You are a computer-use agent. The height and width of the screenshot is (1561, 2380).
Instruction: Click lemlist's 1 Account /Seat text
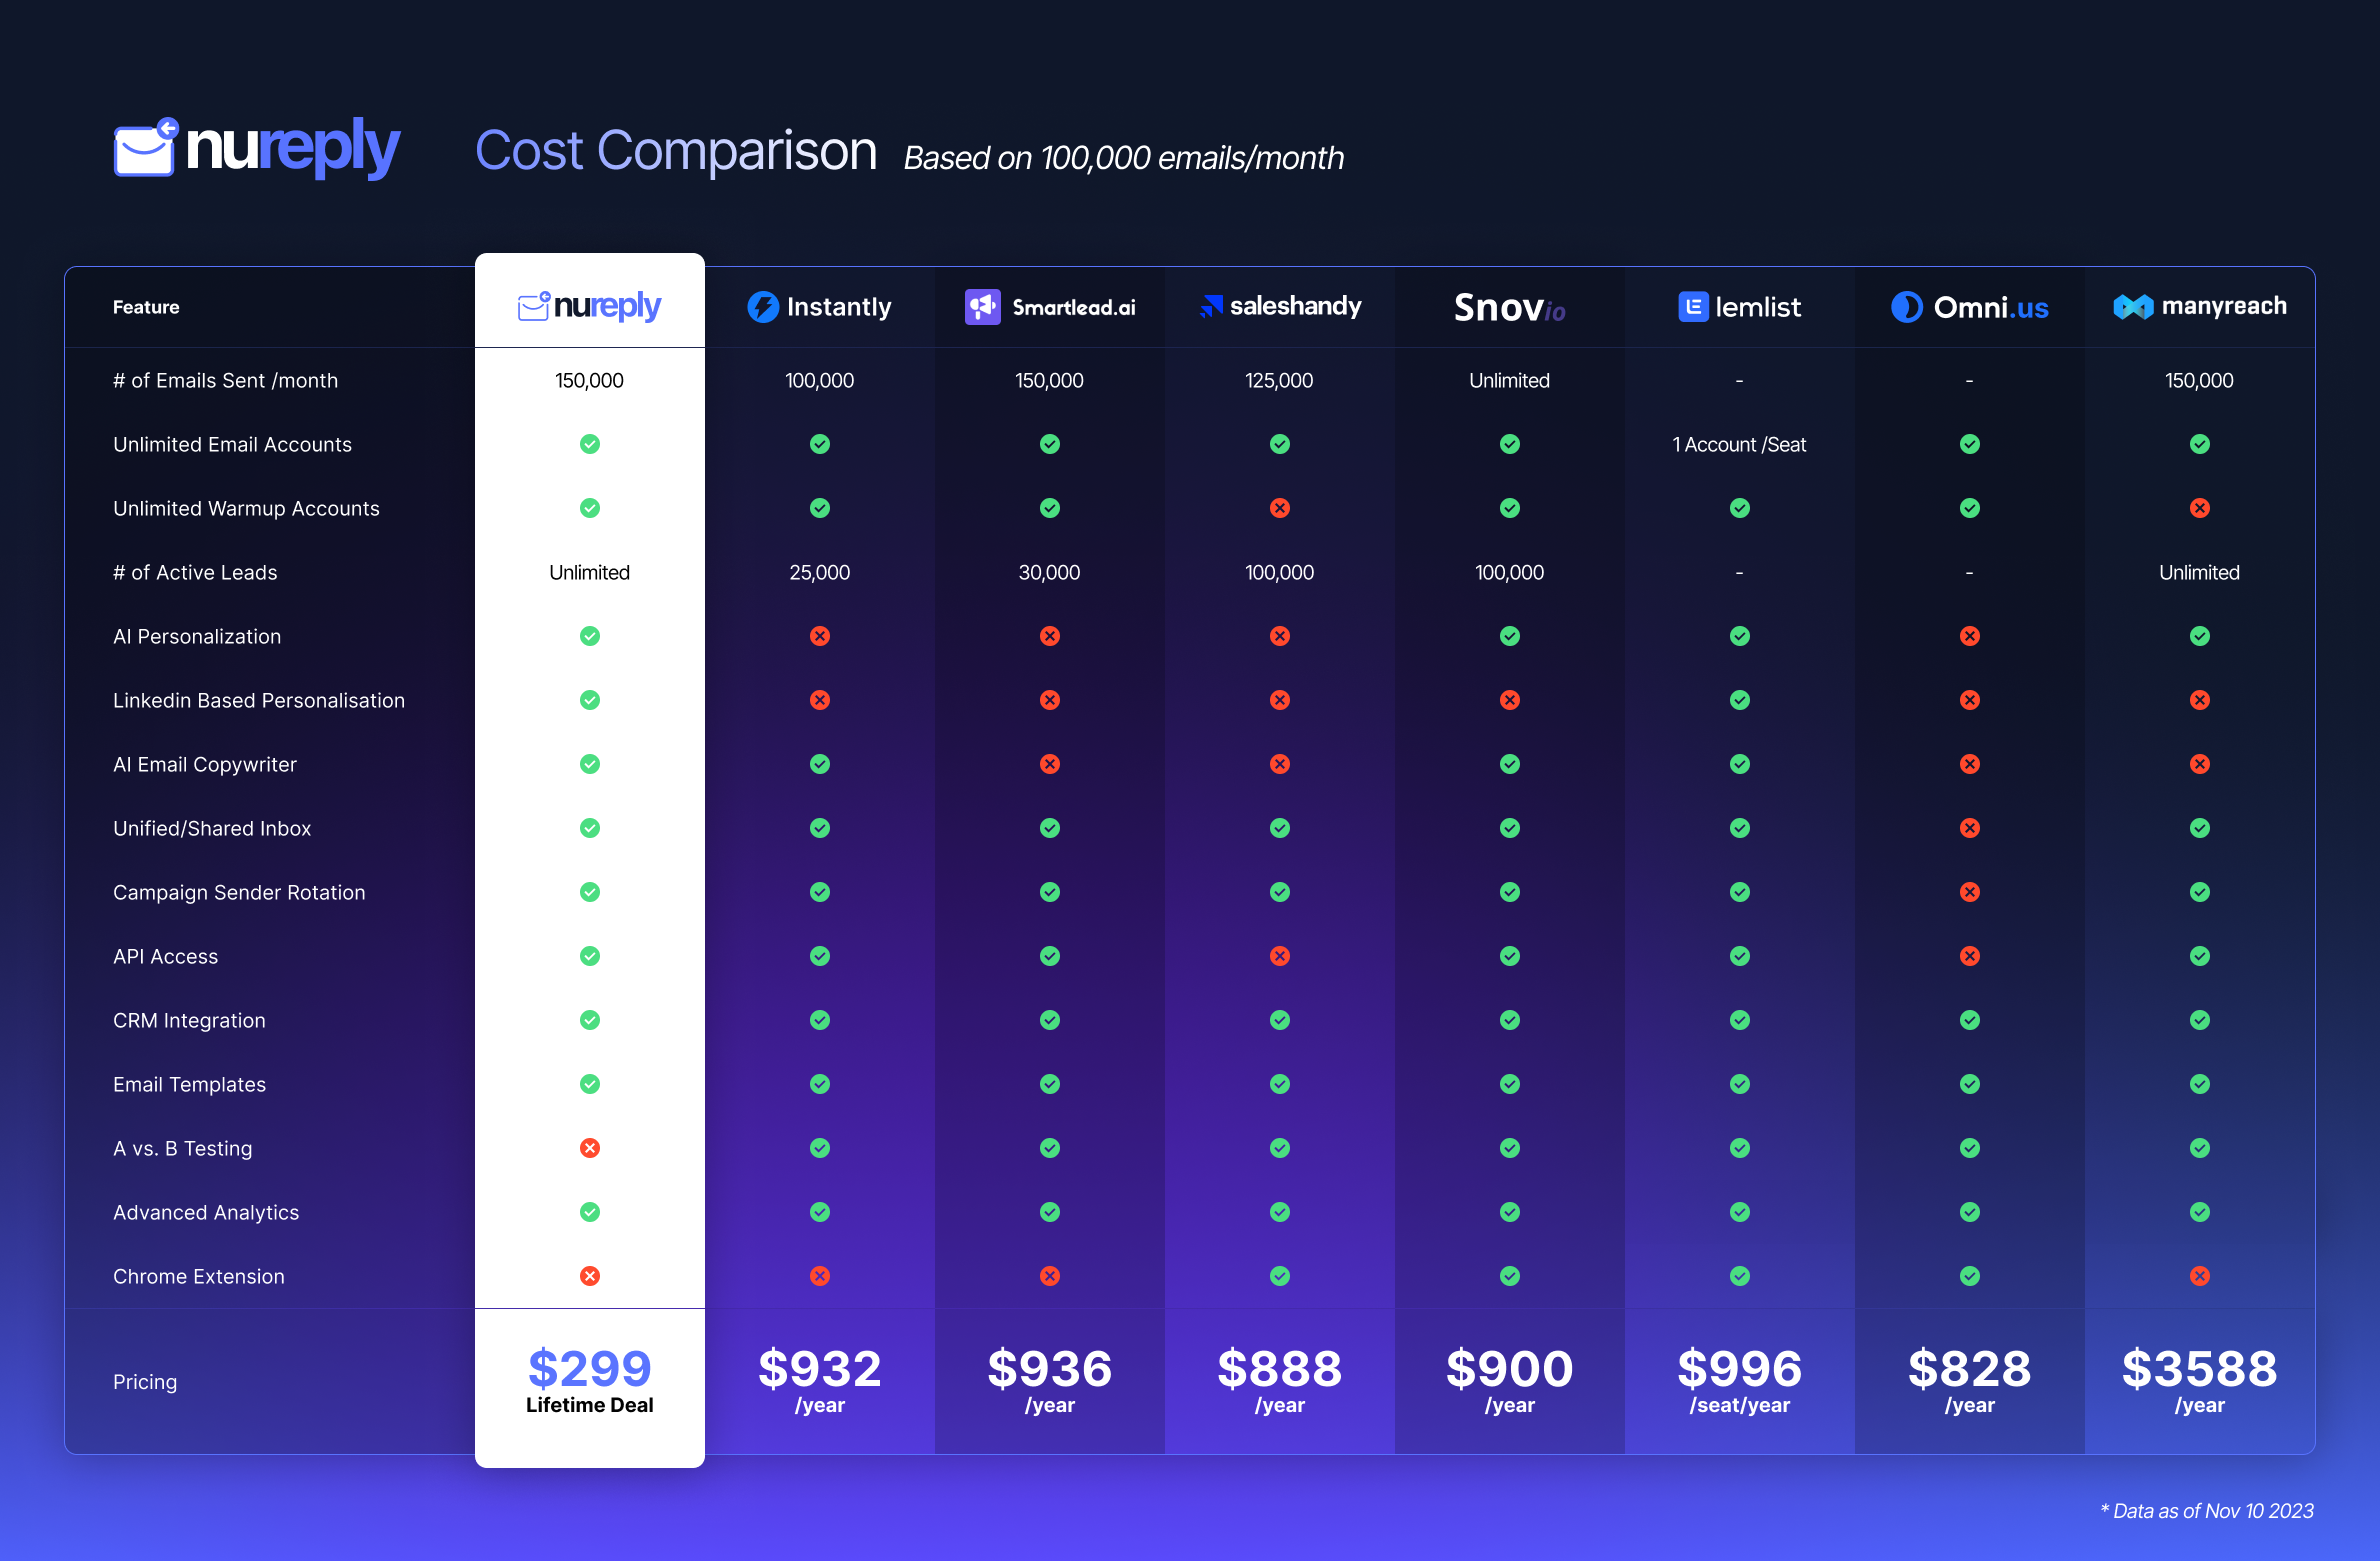tap(1739, 444)
